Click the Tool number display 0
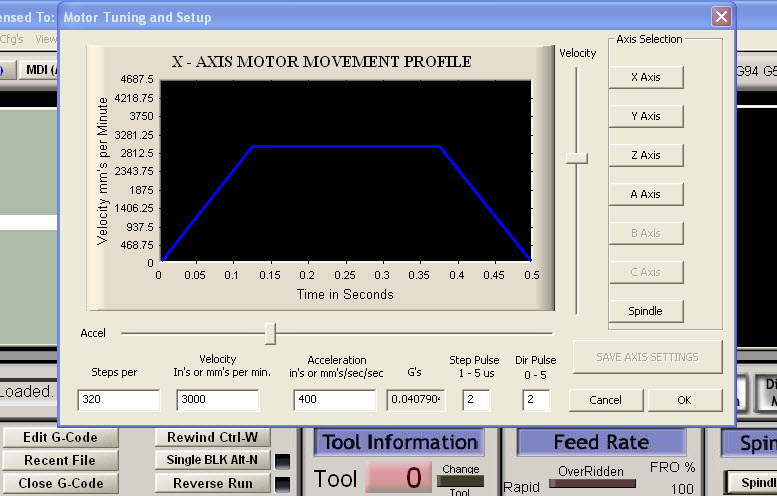The height and width of the screenshot is (496, 777). 400,478
